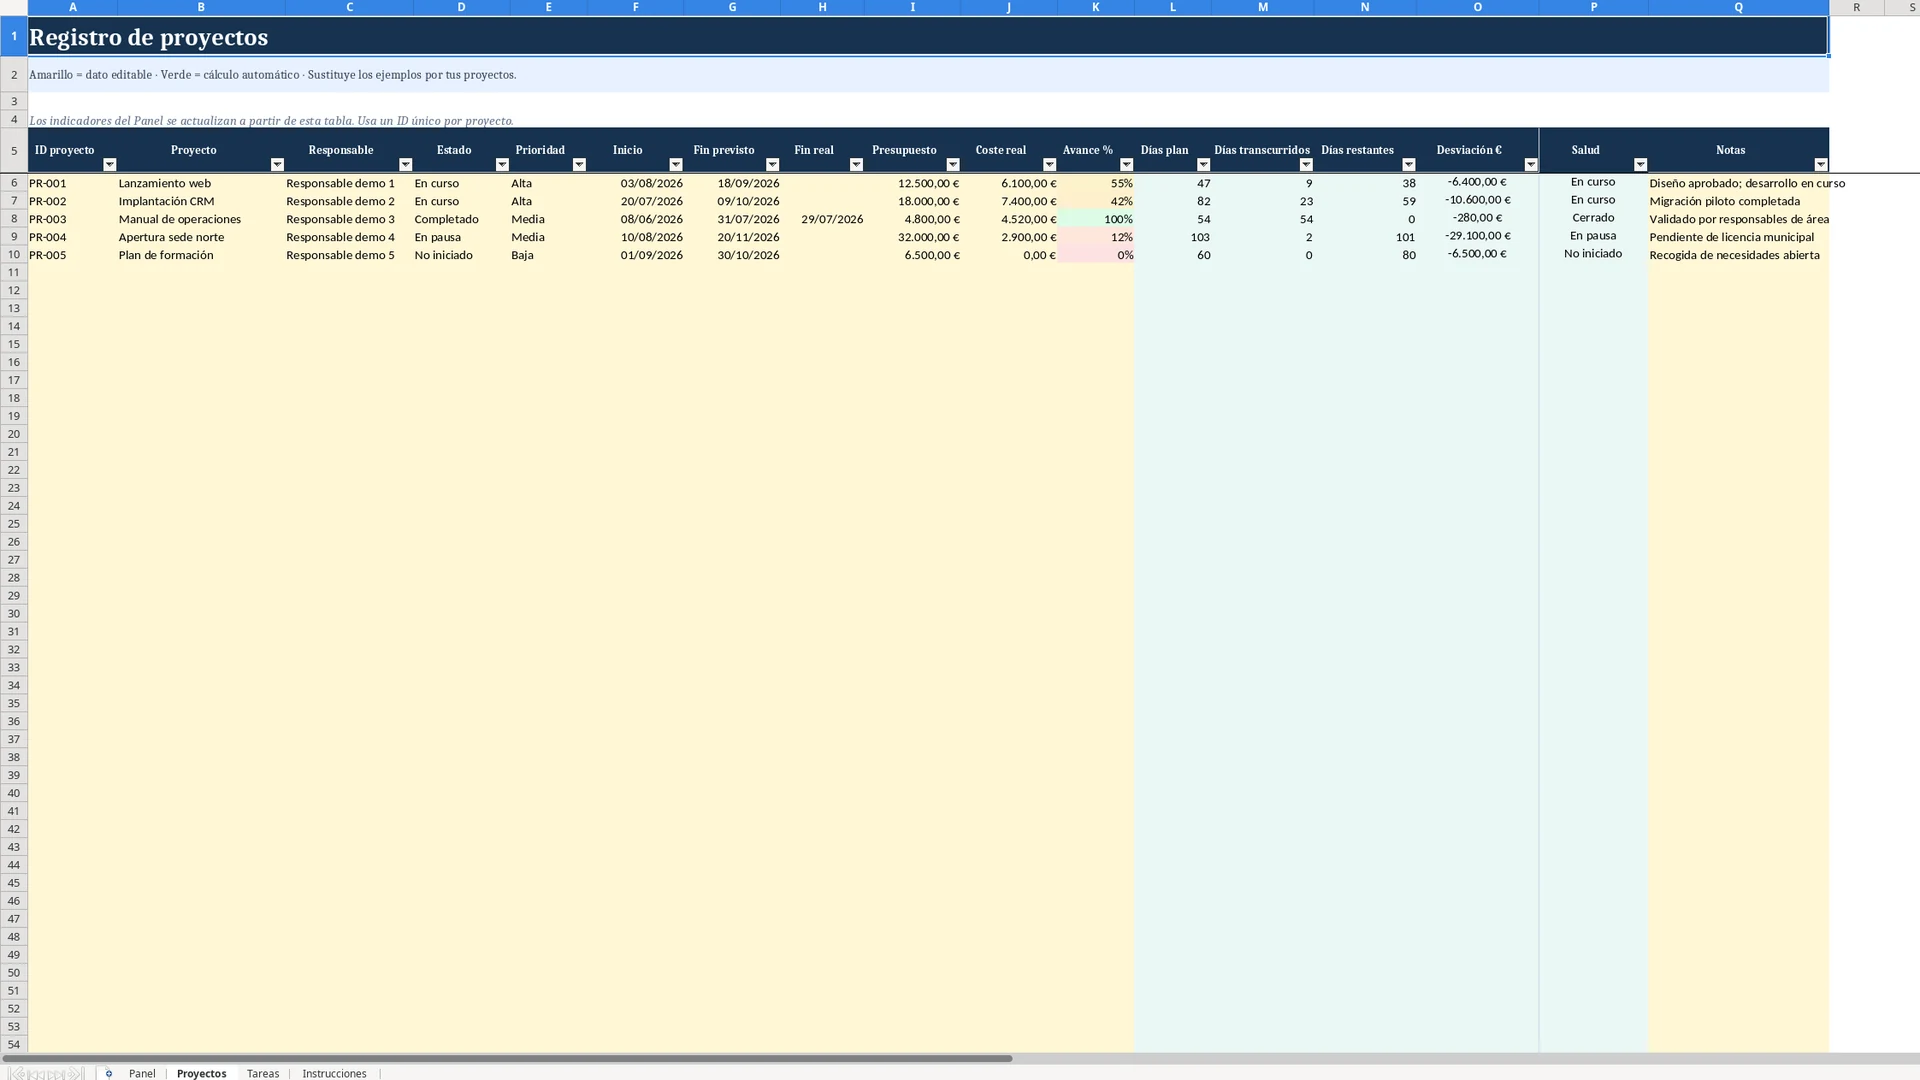The image size is (1920, 1080).
Task: Select Fin real cell '29/07/2026'
Action: 822,219
